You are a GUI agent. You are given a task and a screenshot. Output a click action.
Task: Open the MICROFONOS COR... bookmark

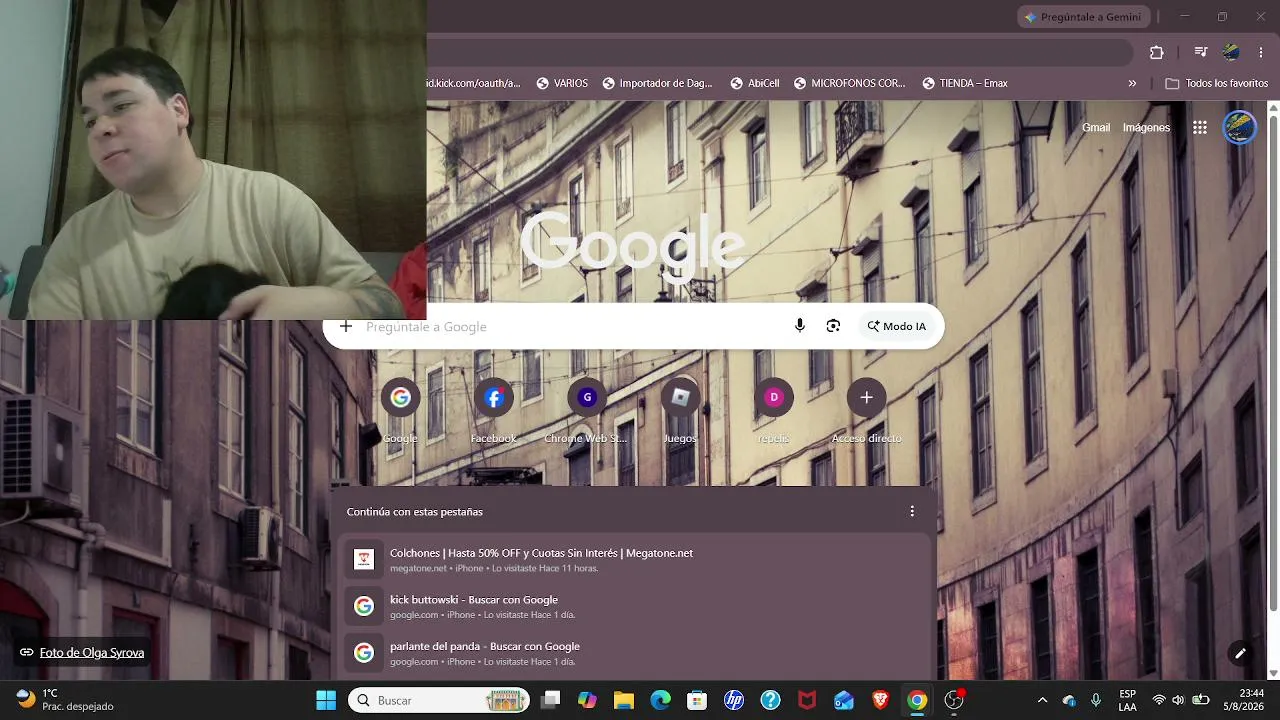850,84
